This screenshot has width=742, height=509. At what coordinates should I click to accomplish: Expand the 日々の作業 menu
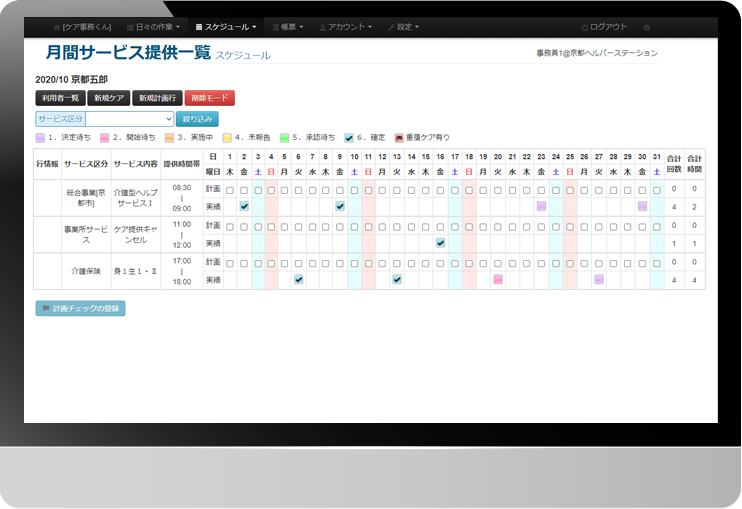tap(153, 27)
